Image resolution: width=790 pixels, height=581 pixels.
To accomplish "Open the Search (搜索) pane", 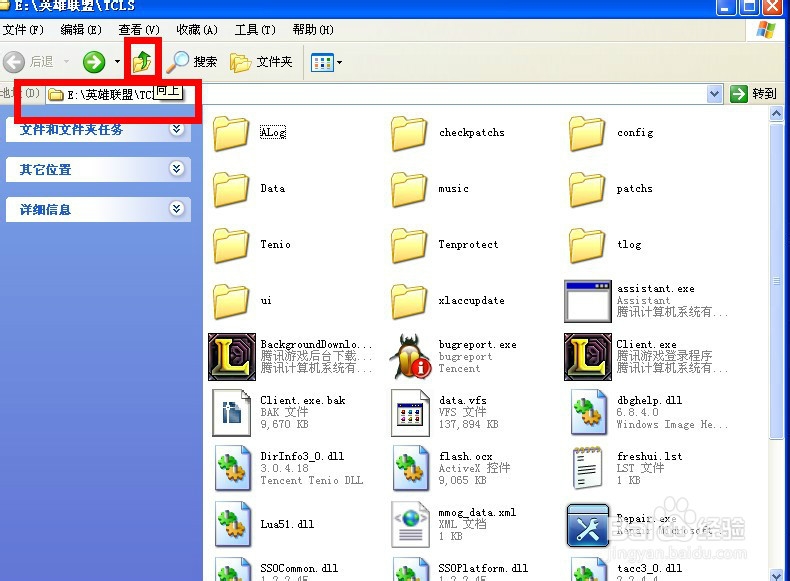I will pyautogui.click(x=192, y=62).
